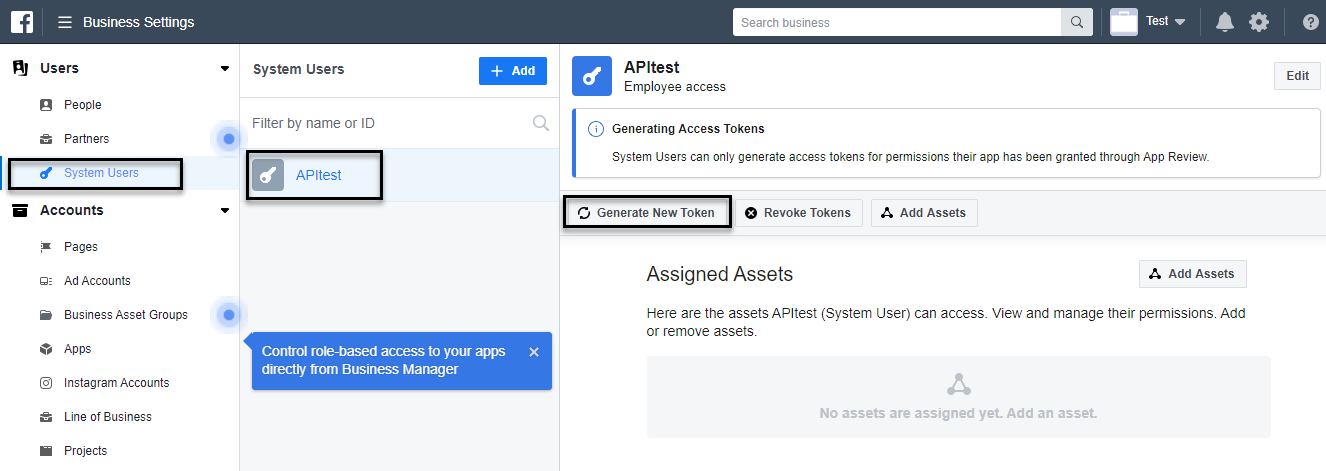The image size is (1326, 471).
Task: Click Generate New Token
Action: pyautogui.click(x=647, y=213)
